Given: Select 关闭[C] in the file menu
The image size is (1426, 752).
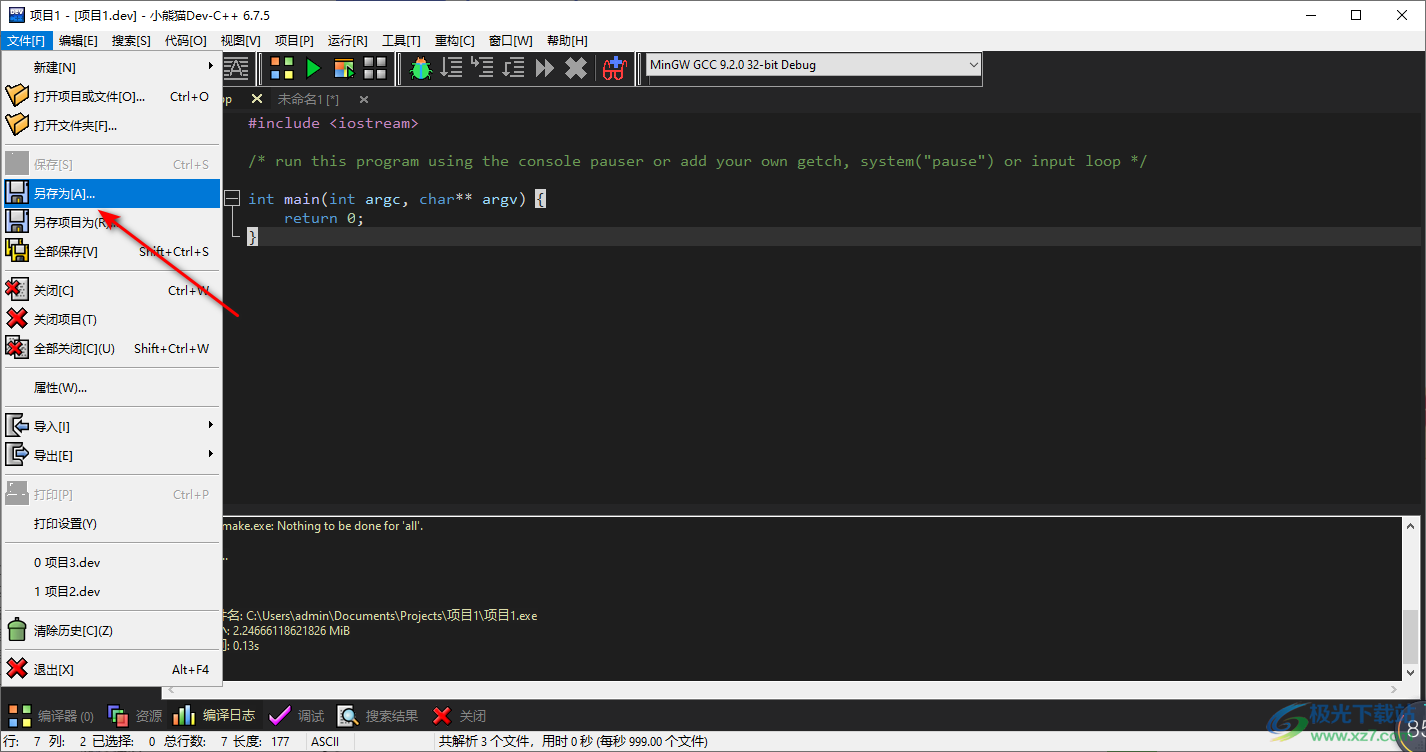Looking at the screenshot, I should [112, 290].
